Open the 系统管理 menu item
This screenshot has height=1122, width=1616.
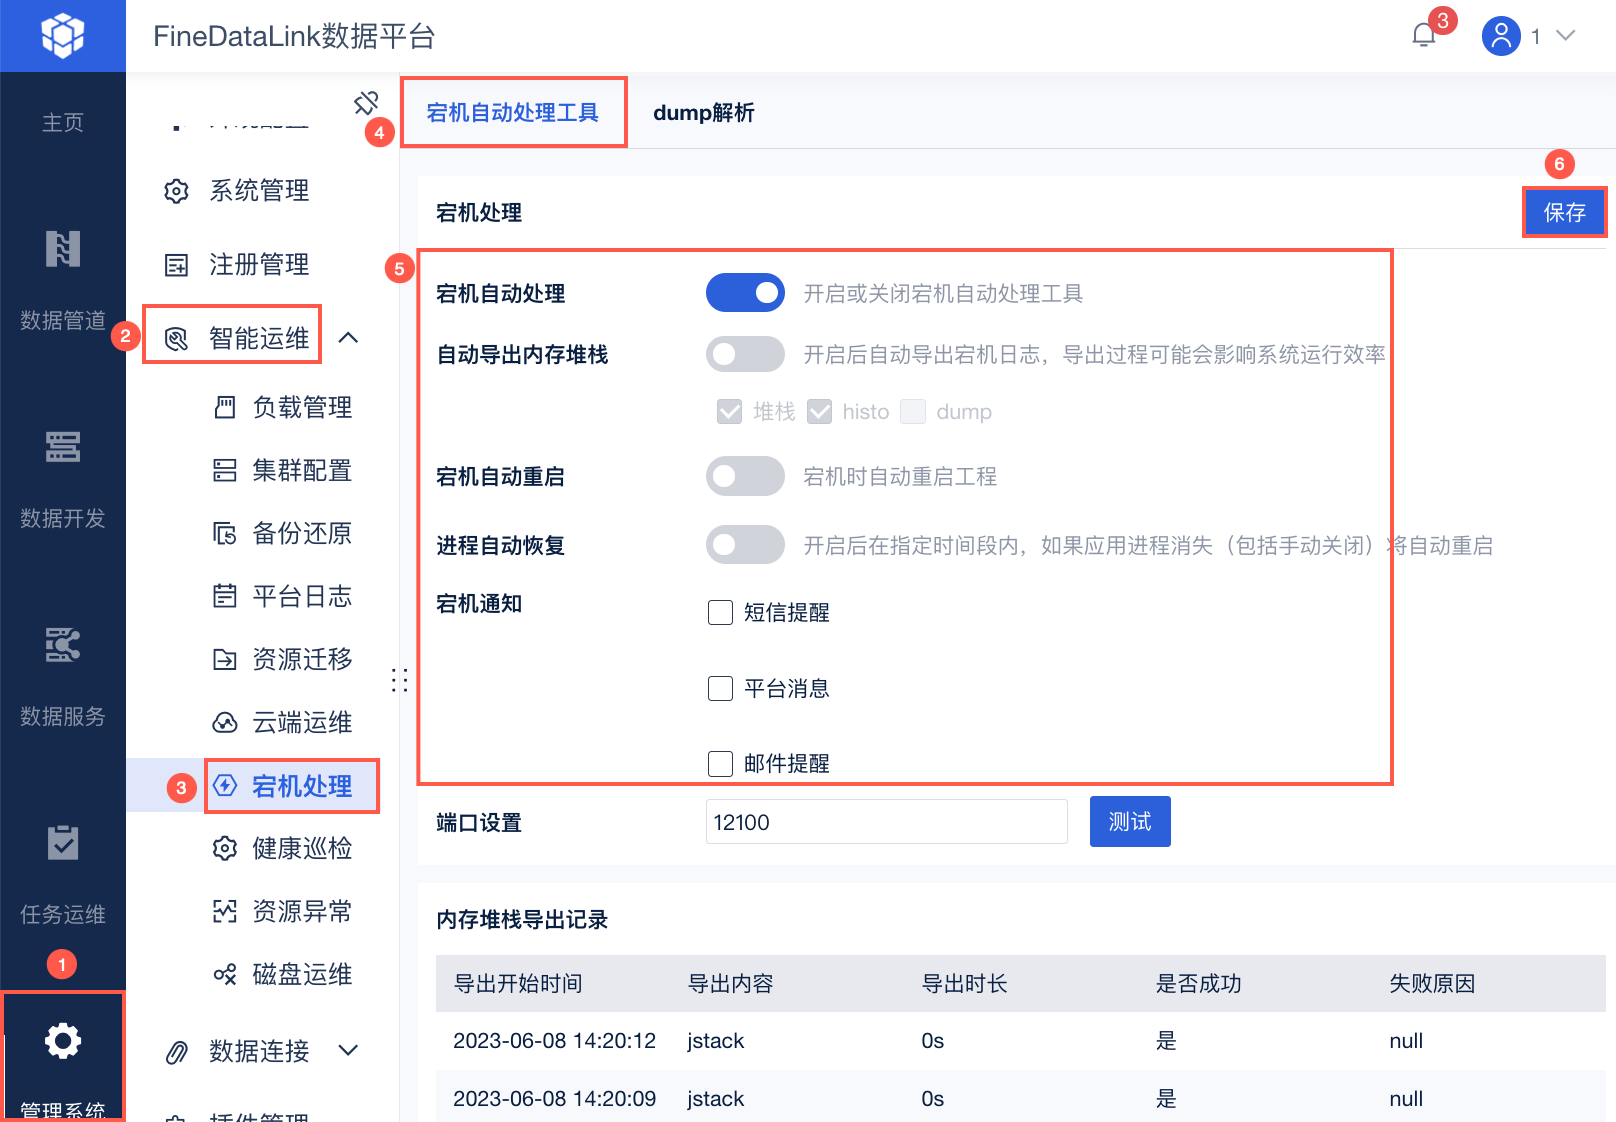pos(259,191)
